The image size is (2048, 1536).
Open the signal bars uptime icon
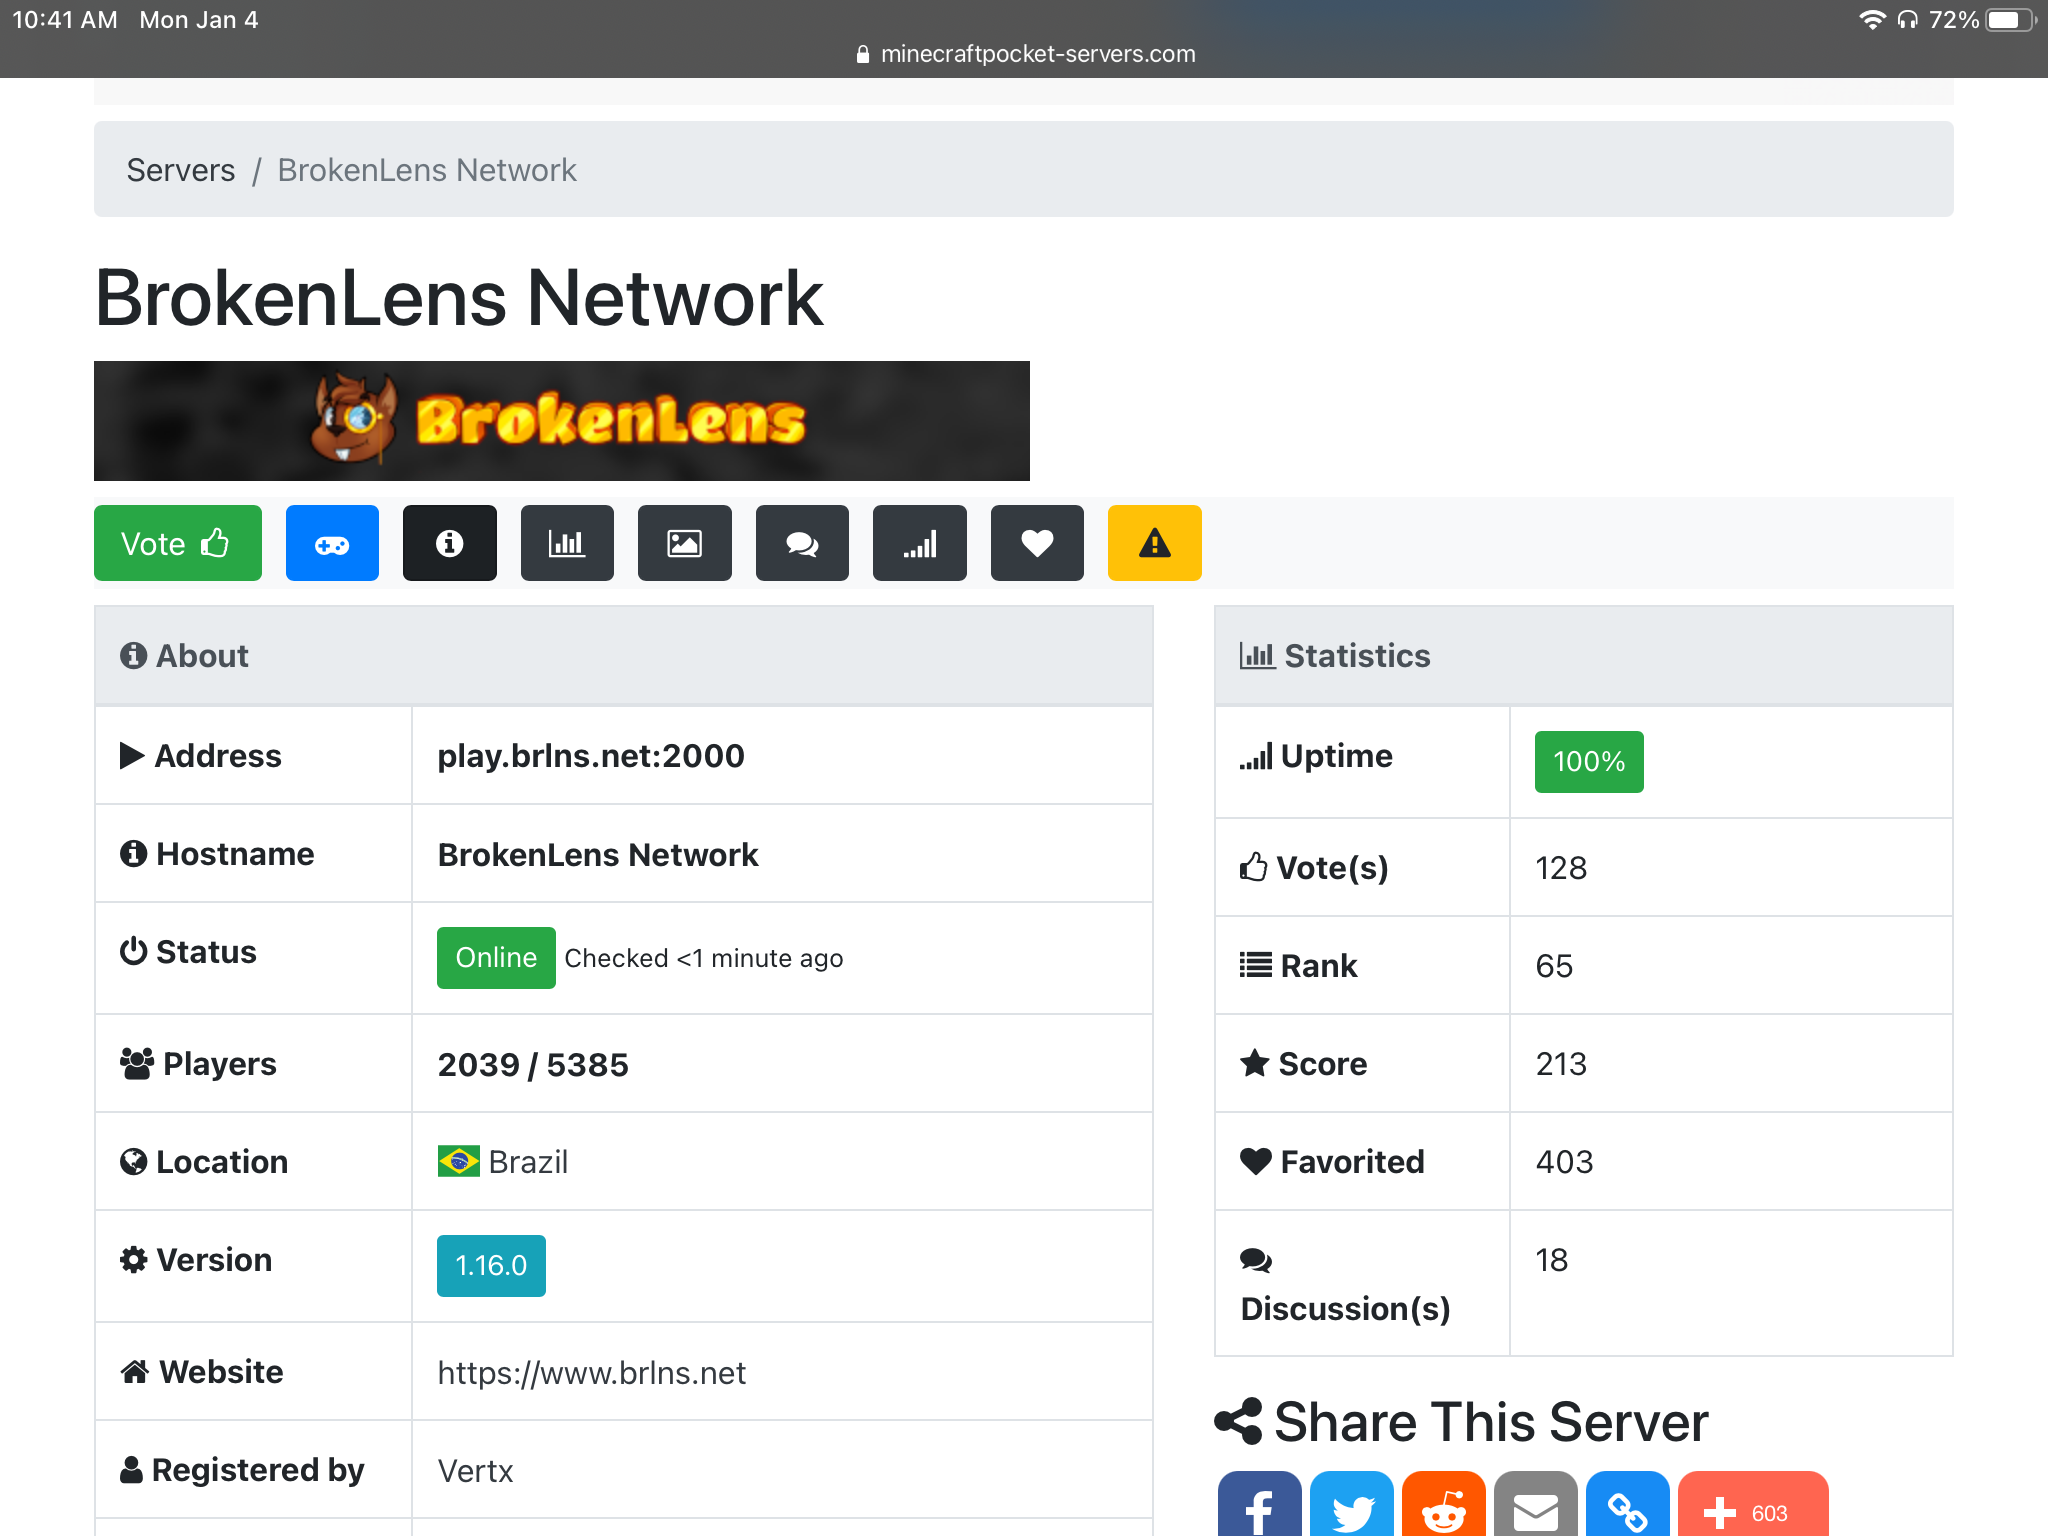point(920,543)
